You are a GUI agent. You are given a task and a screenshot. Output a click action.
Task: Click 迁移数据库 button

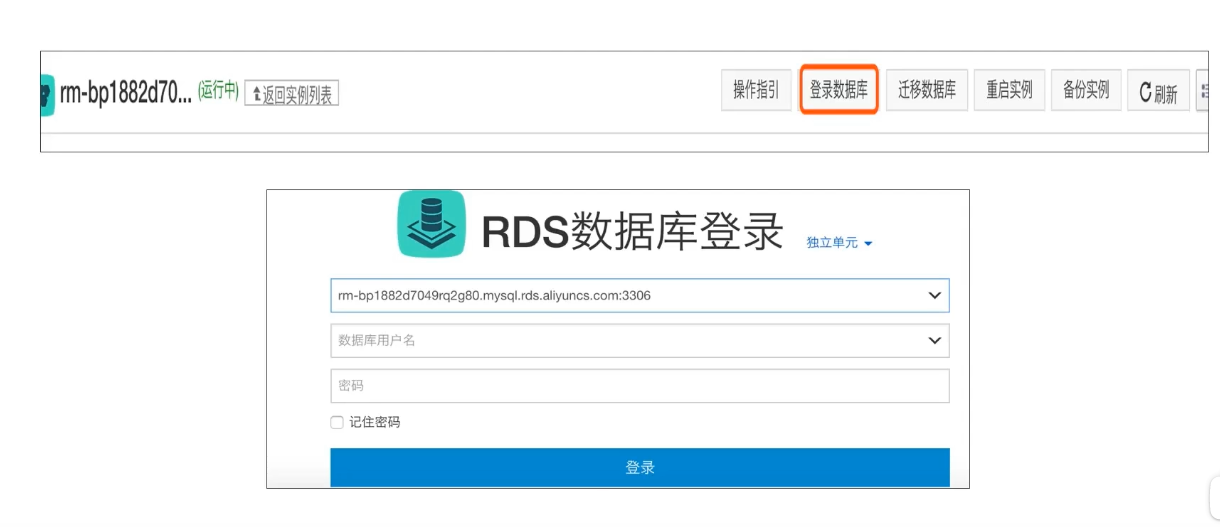coord(927,90)
